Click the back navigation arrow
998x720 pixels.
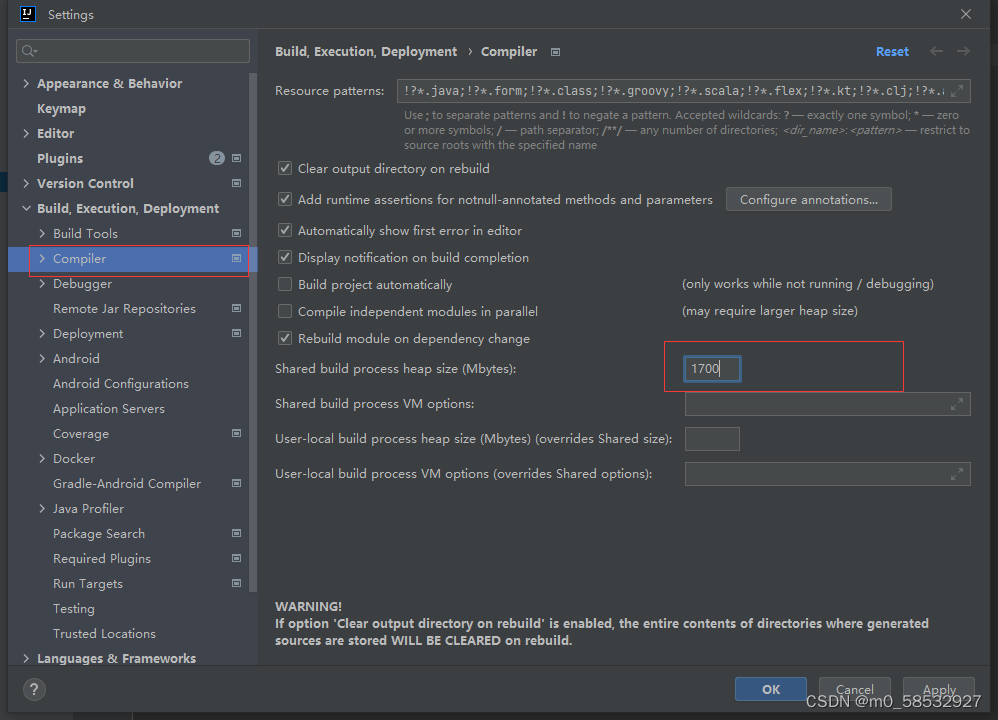[936, 51]
